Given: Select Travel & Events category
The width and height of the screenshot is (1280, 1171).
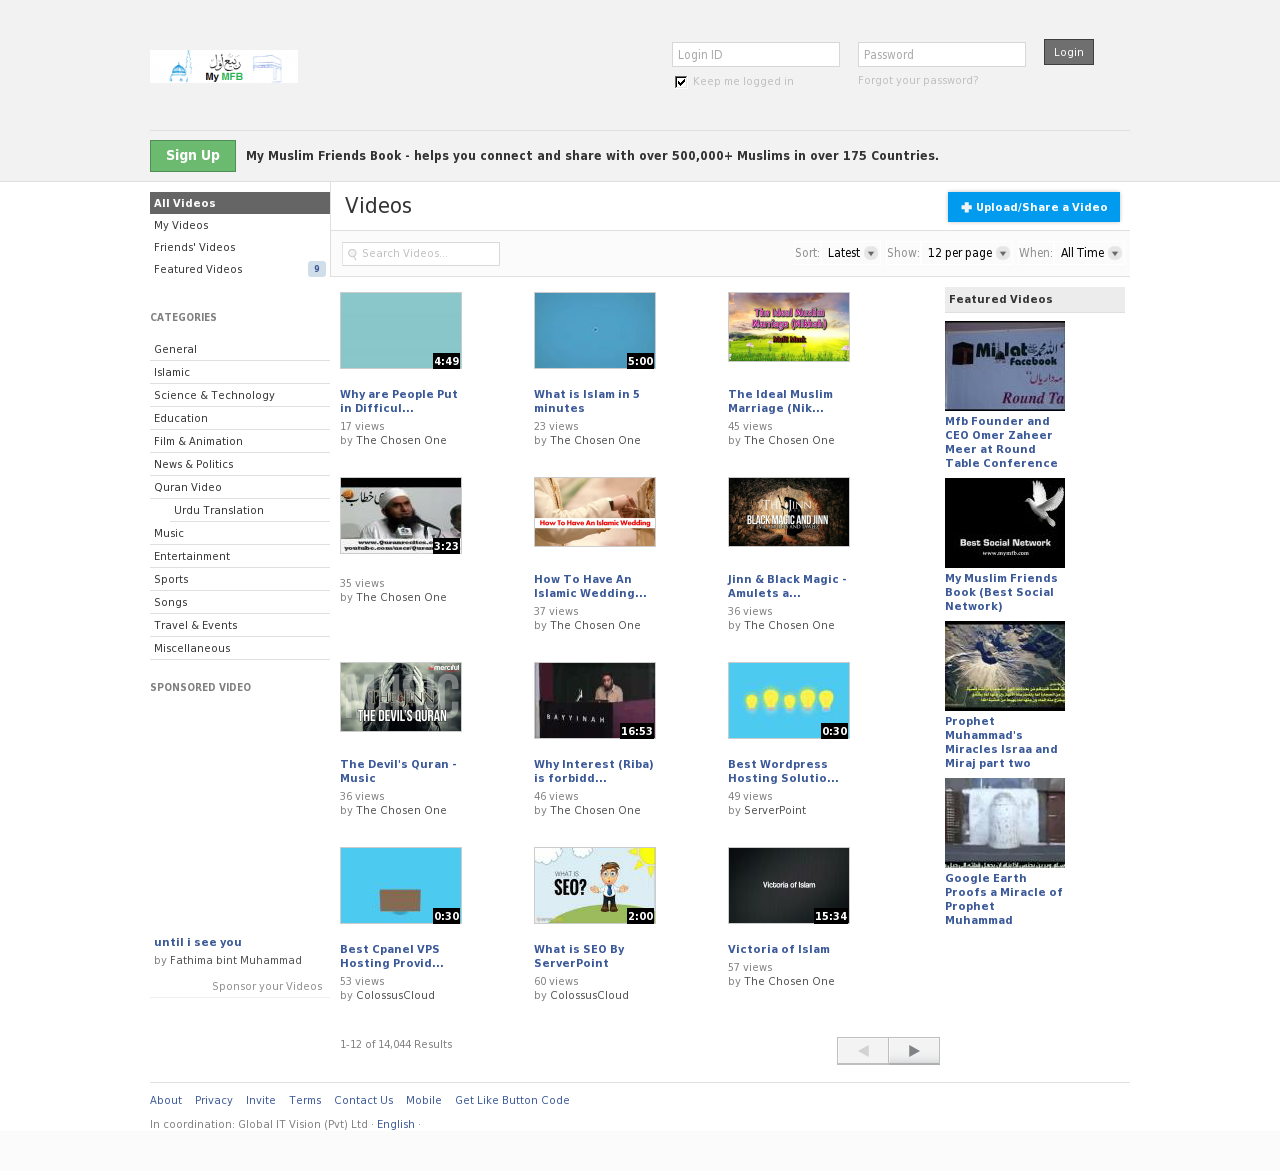Looking at the screenshot, I should (x=240, y=625).
